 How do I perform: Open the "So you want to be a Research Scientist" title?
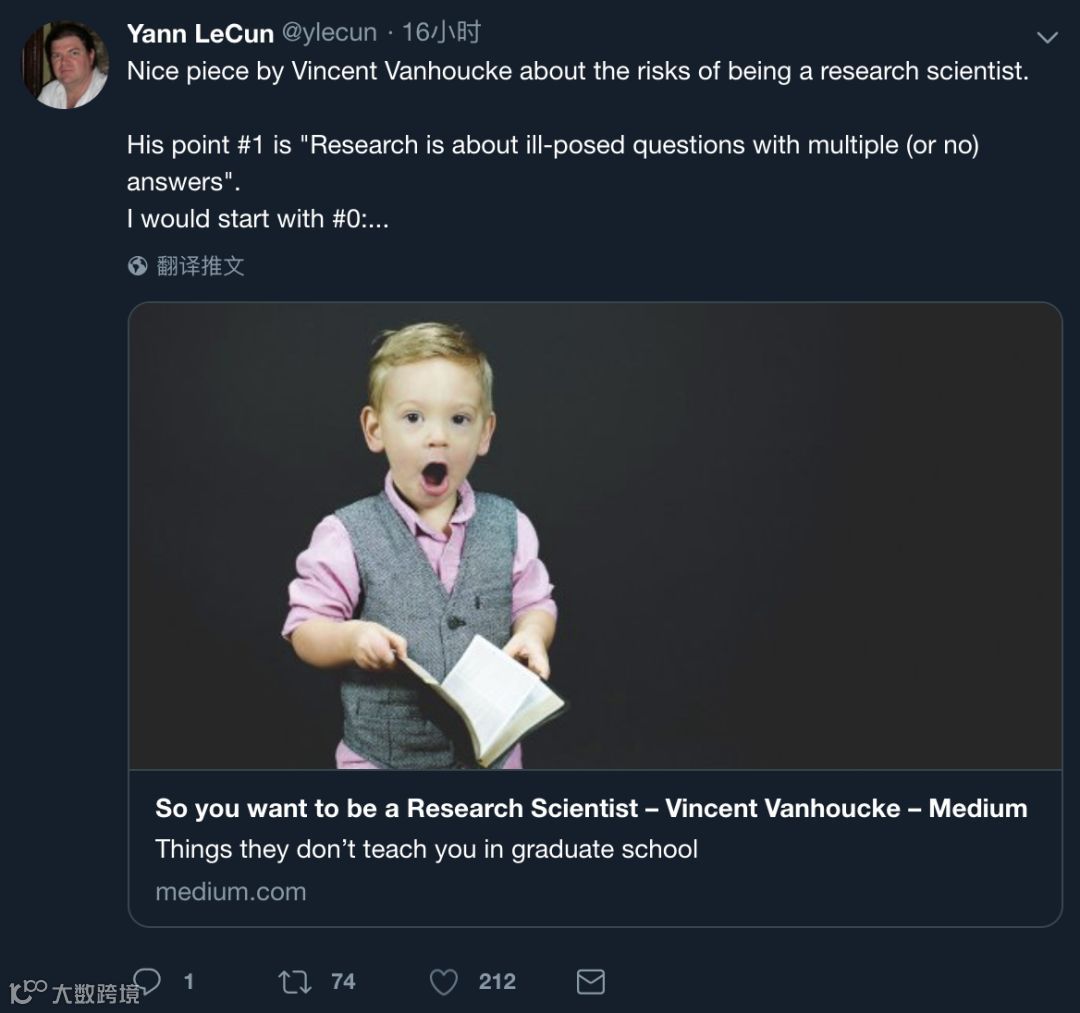click(591, 808)
